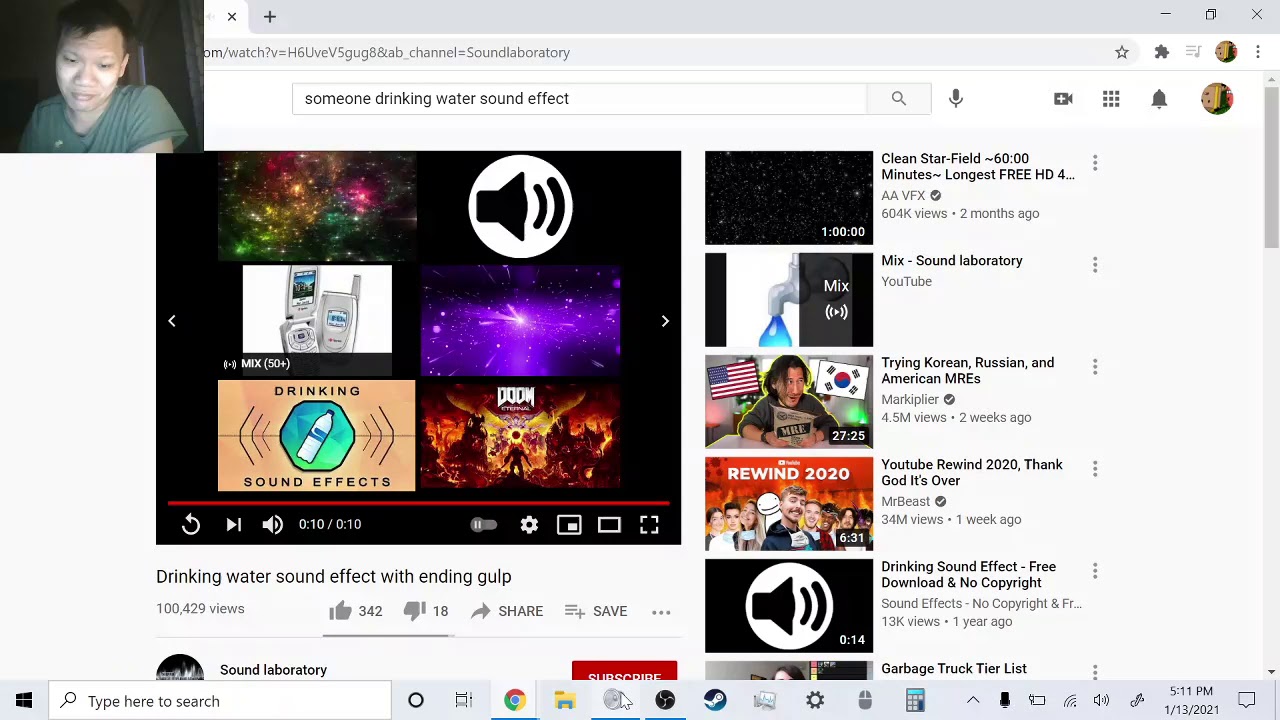
Task: Open the Clean Star-Field video thumbnail
Action: (789, 198)
